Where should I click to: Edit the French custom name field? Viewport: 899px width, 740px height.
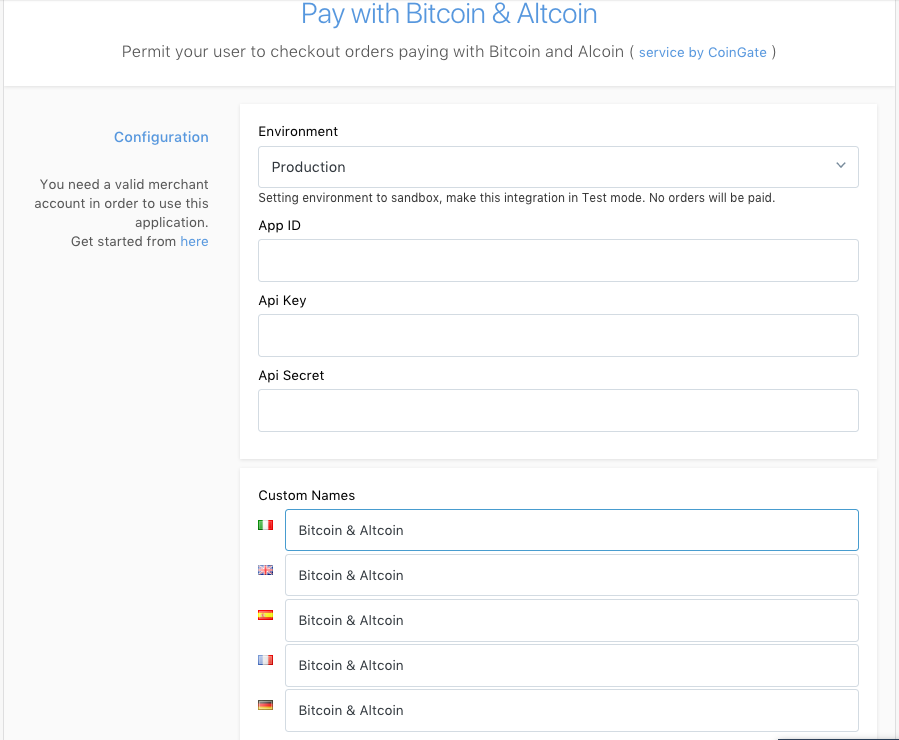[571, 665]
